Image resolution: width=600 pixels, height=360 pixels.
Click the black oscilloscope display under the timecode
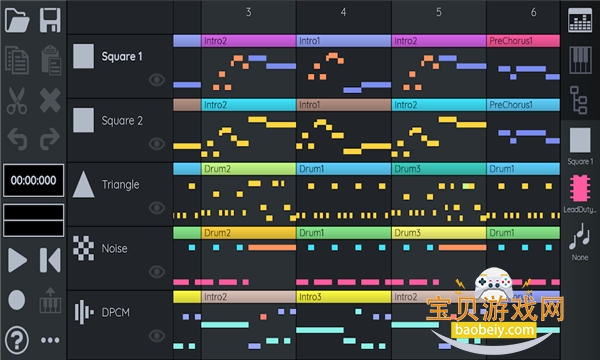click(x=34, y=220)
